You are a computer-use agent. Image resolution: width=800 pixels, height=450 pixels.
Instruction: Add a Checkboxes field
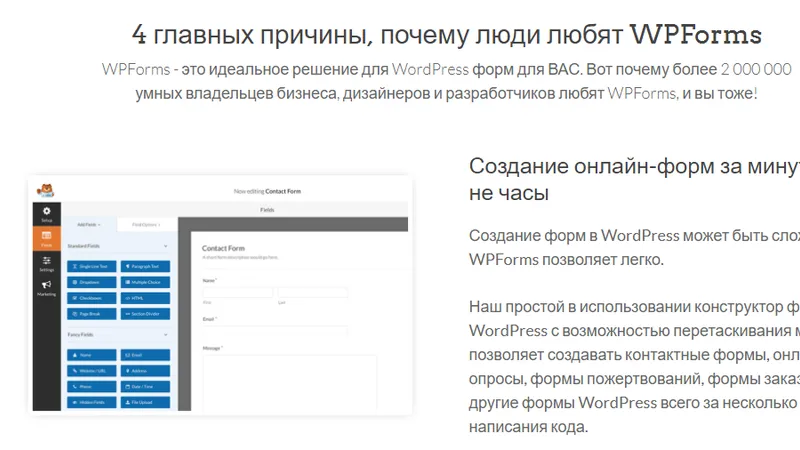point(92,298)
